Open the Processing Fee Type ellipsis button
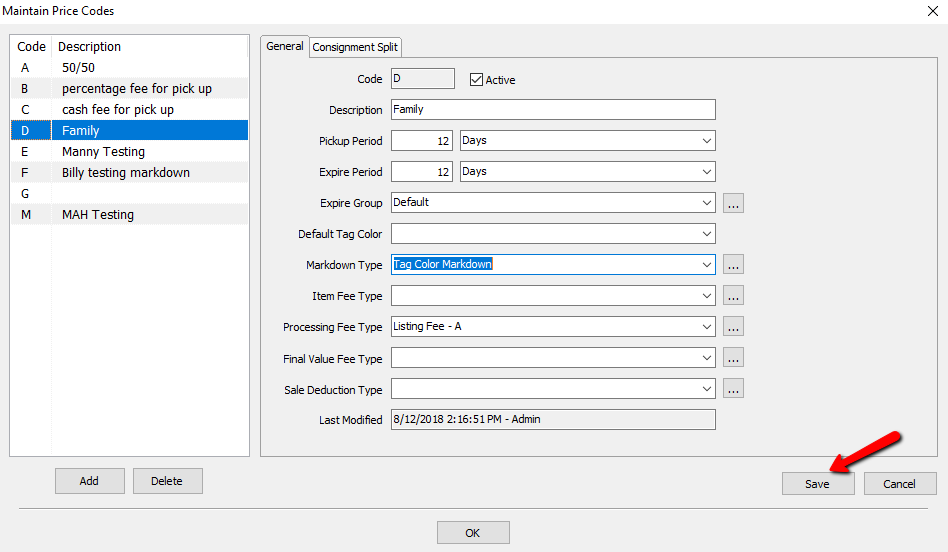The image size is (948, 552). click(733, 326)
